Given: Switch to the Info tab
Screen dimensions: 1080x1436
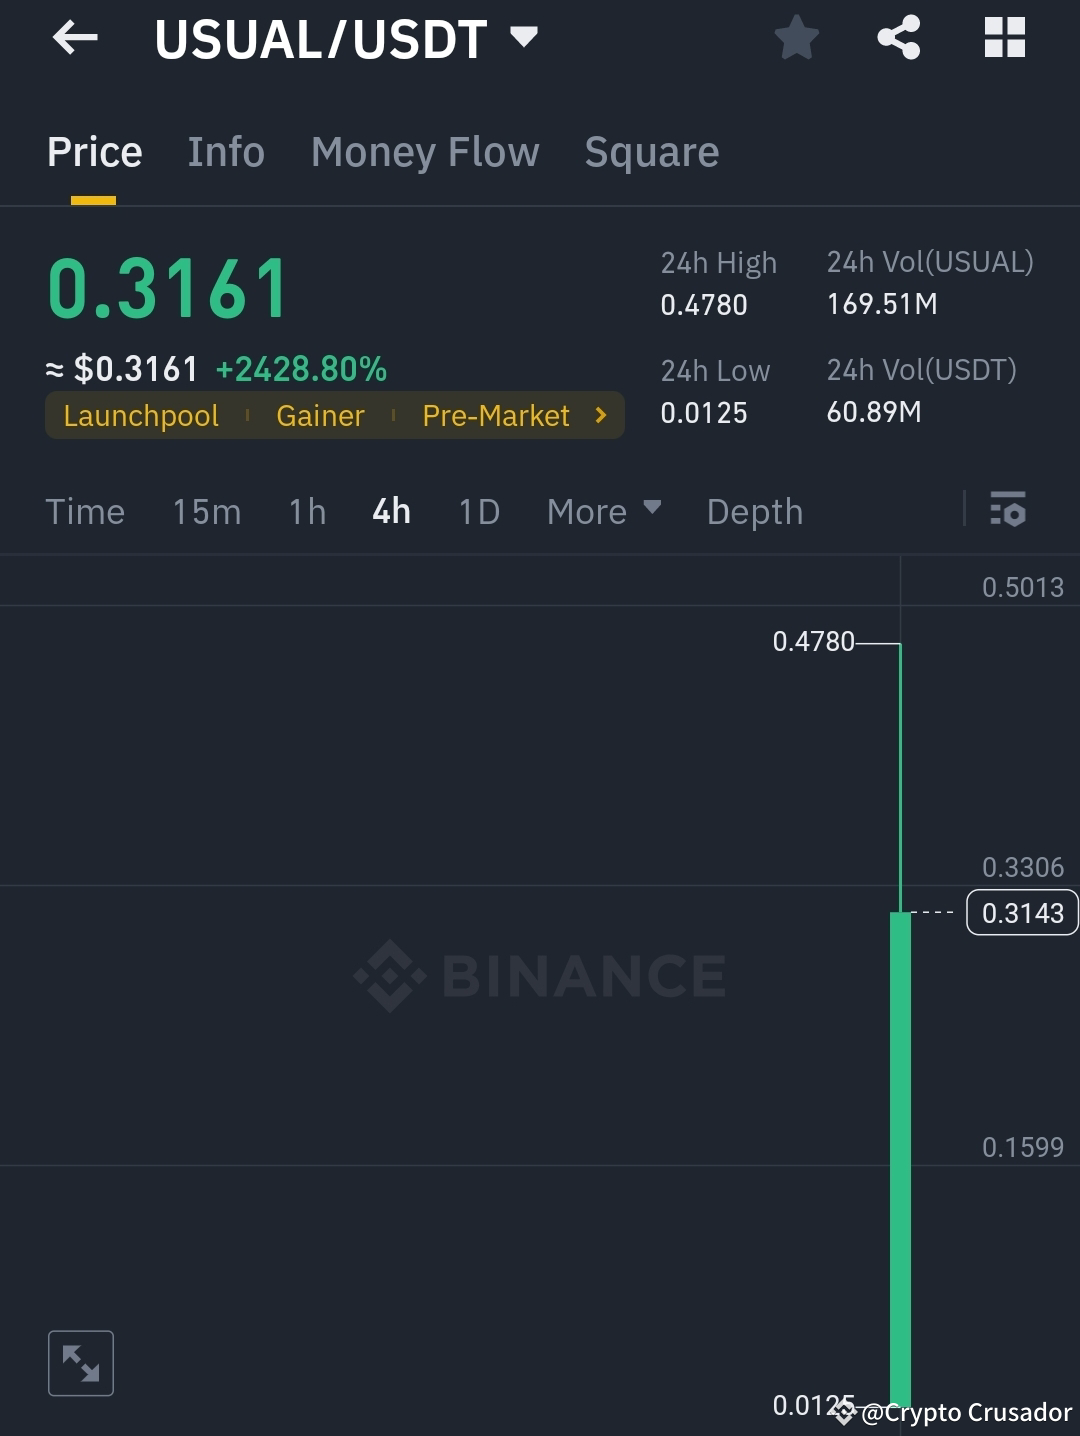Looking at the screenshot, I should [225, 152].
